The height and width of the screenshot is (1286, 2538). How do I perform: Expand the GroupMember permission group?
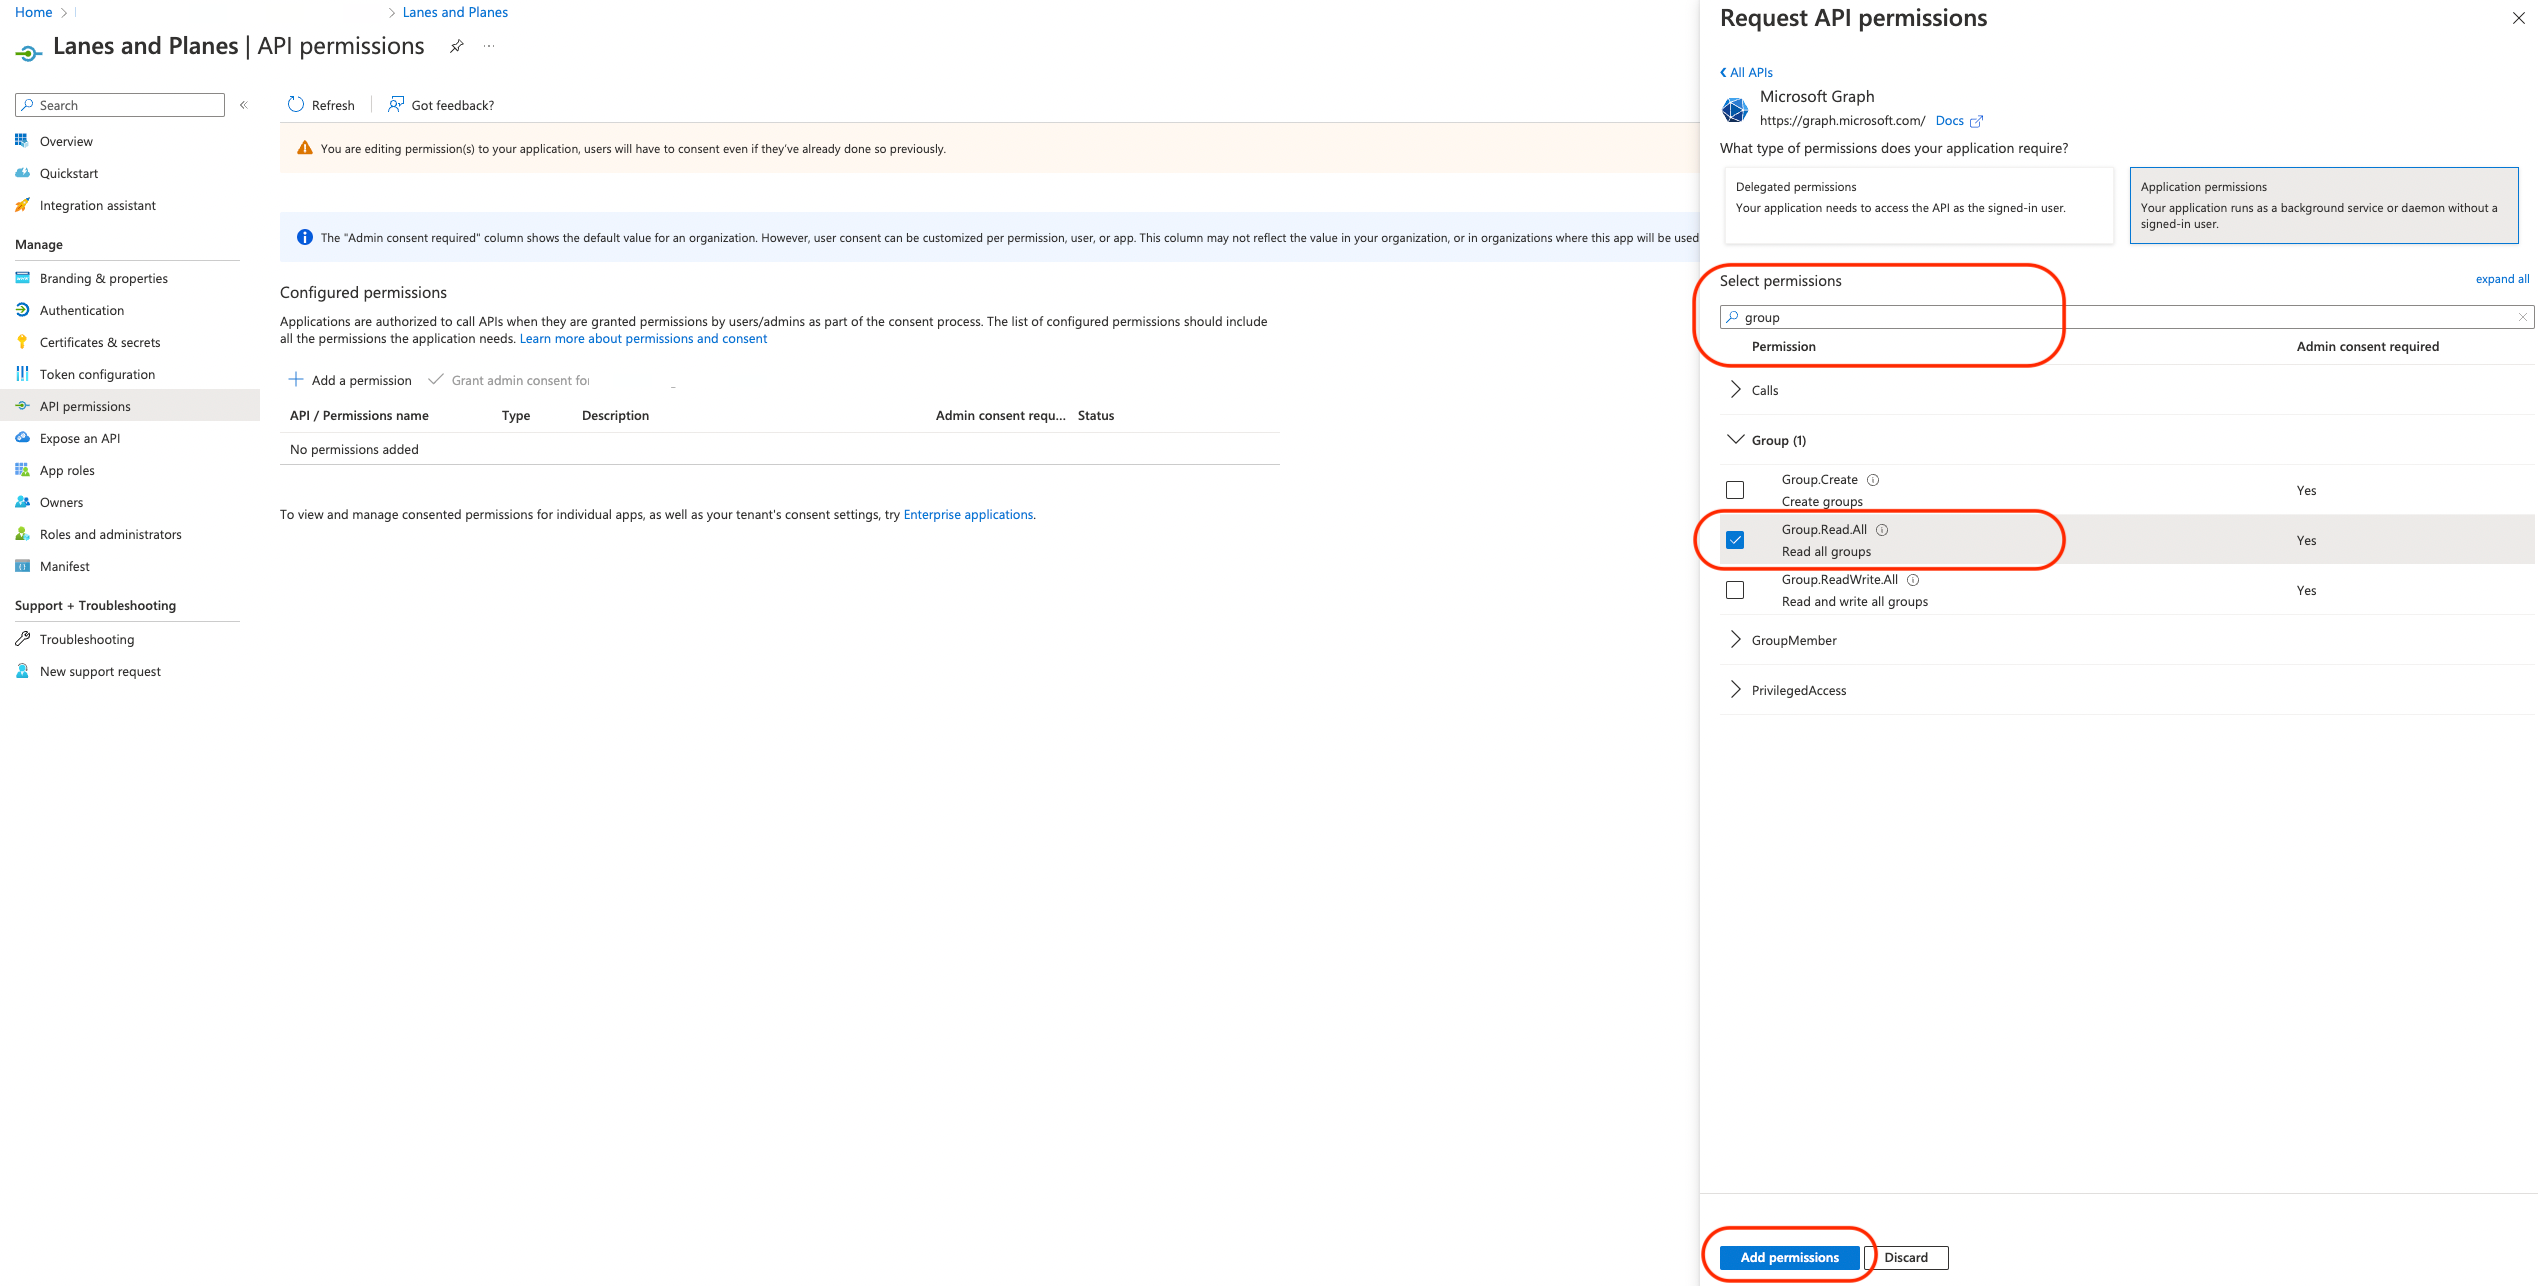(1735, 640)
